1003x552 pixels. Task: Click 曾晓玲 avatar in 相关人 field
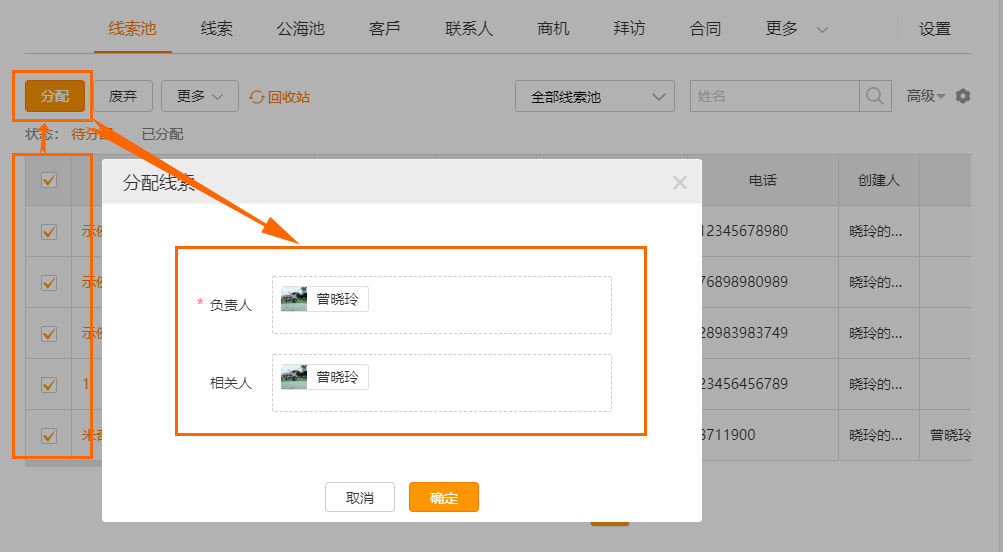point(294,377)
